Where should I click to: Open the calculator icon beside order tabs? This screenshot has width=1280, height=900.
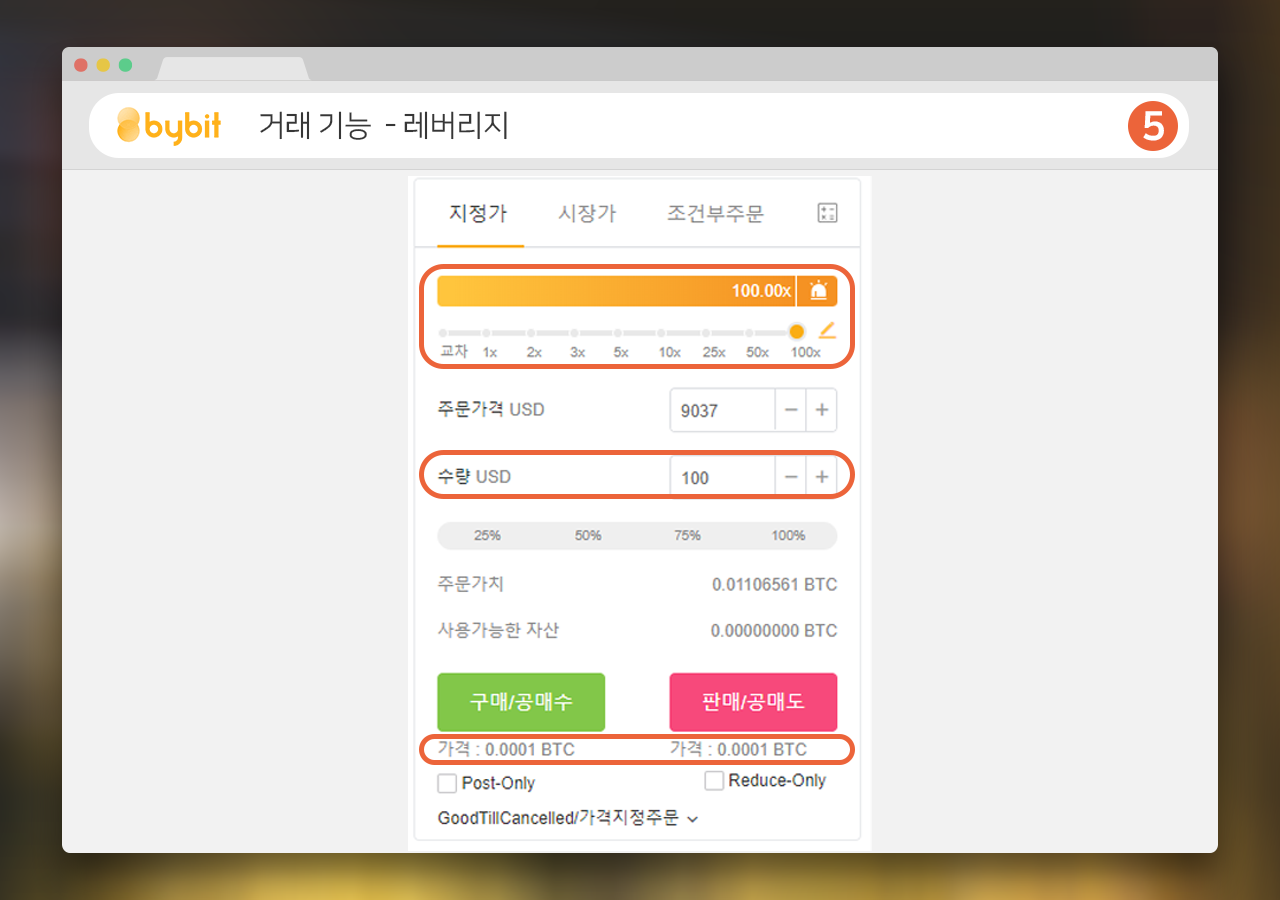[827, 212]
